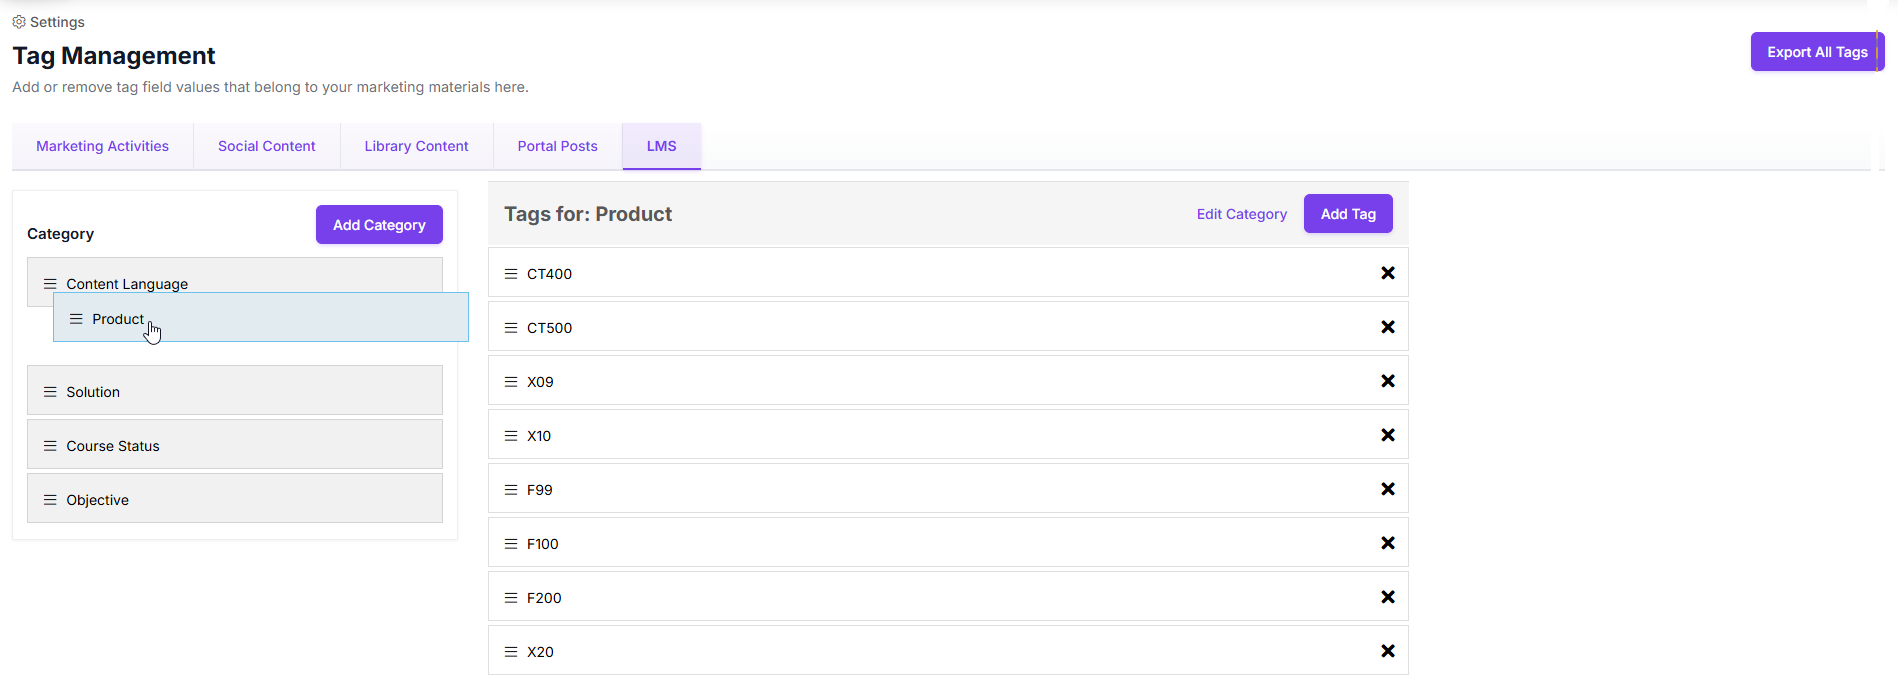Open the Edit Category link
This screenshot has width=1898, height=679.
(1241, 214)
